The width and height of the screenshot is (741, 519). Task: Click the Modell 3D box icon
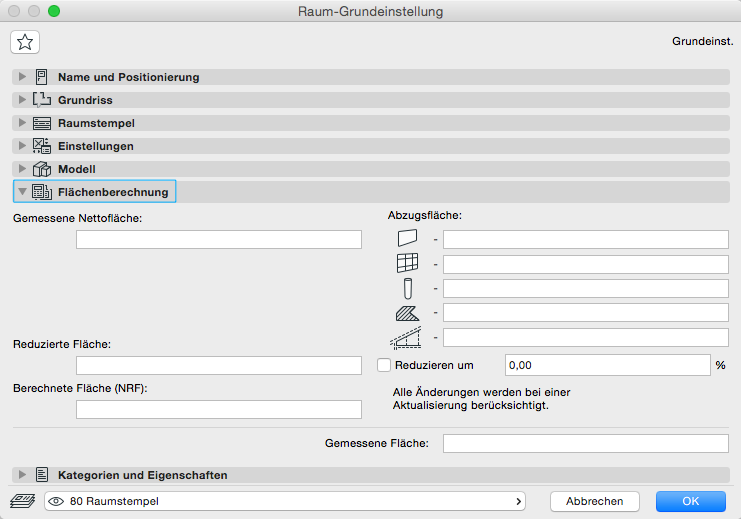pos(42,169)
